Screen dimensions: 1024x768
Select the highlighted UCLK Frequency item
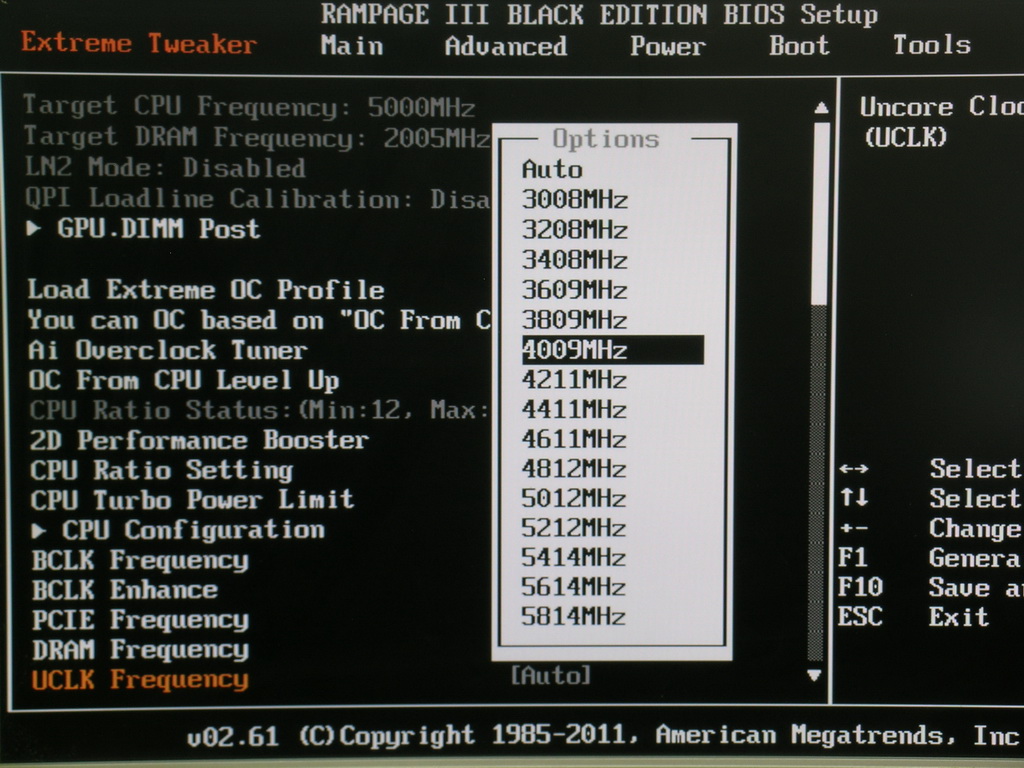coord(140,680)
